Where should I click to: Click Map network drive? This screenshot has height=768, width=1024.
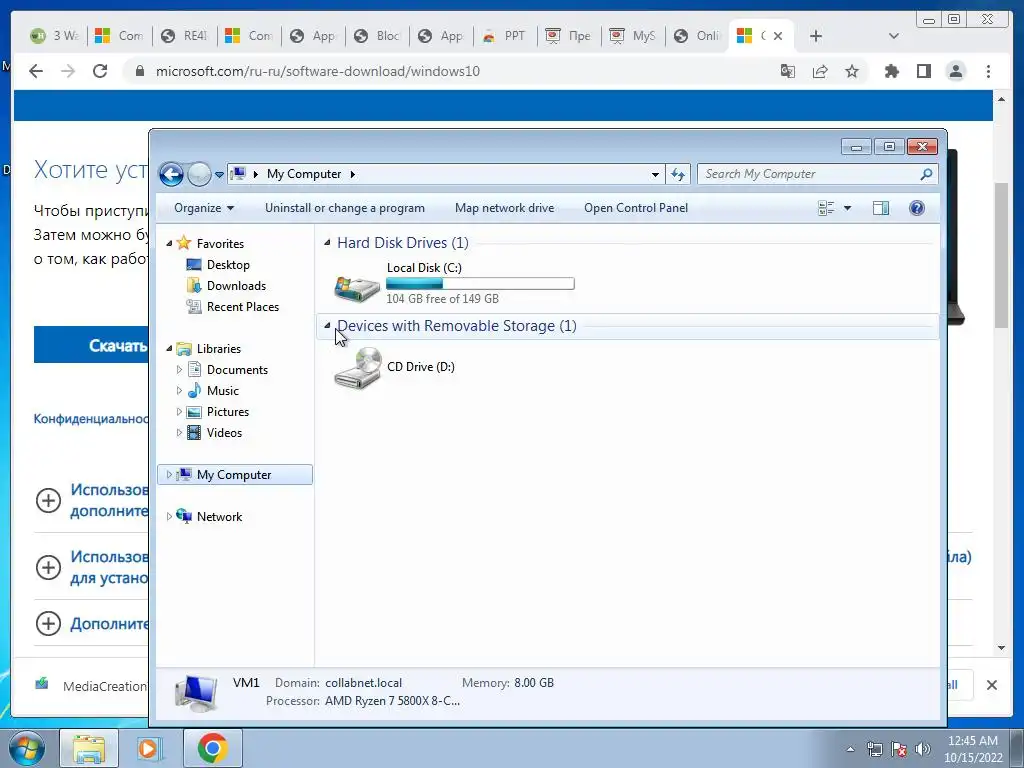(x=504, y=208)
